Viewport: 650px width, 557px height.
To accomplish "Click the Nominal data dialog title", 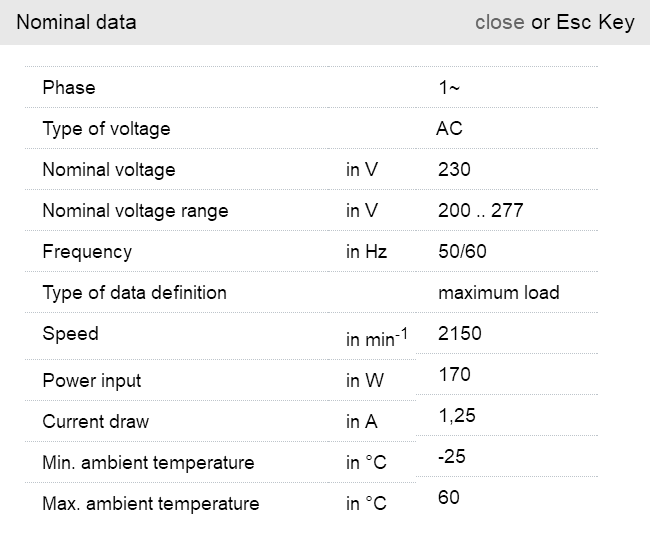I will (76, 22).
